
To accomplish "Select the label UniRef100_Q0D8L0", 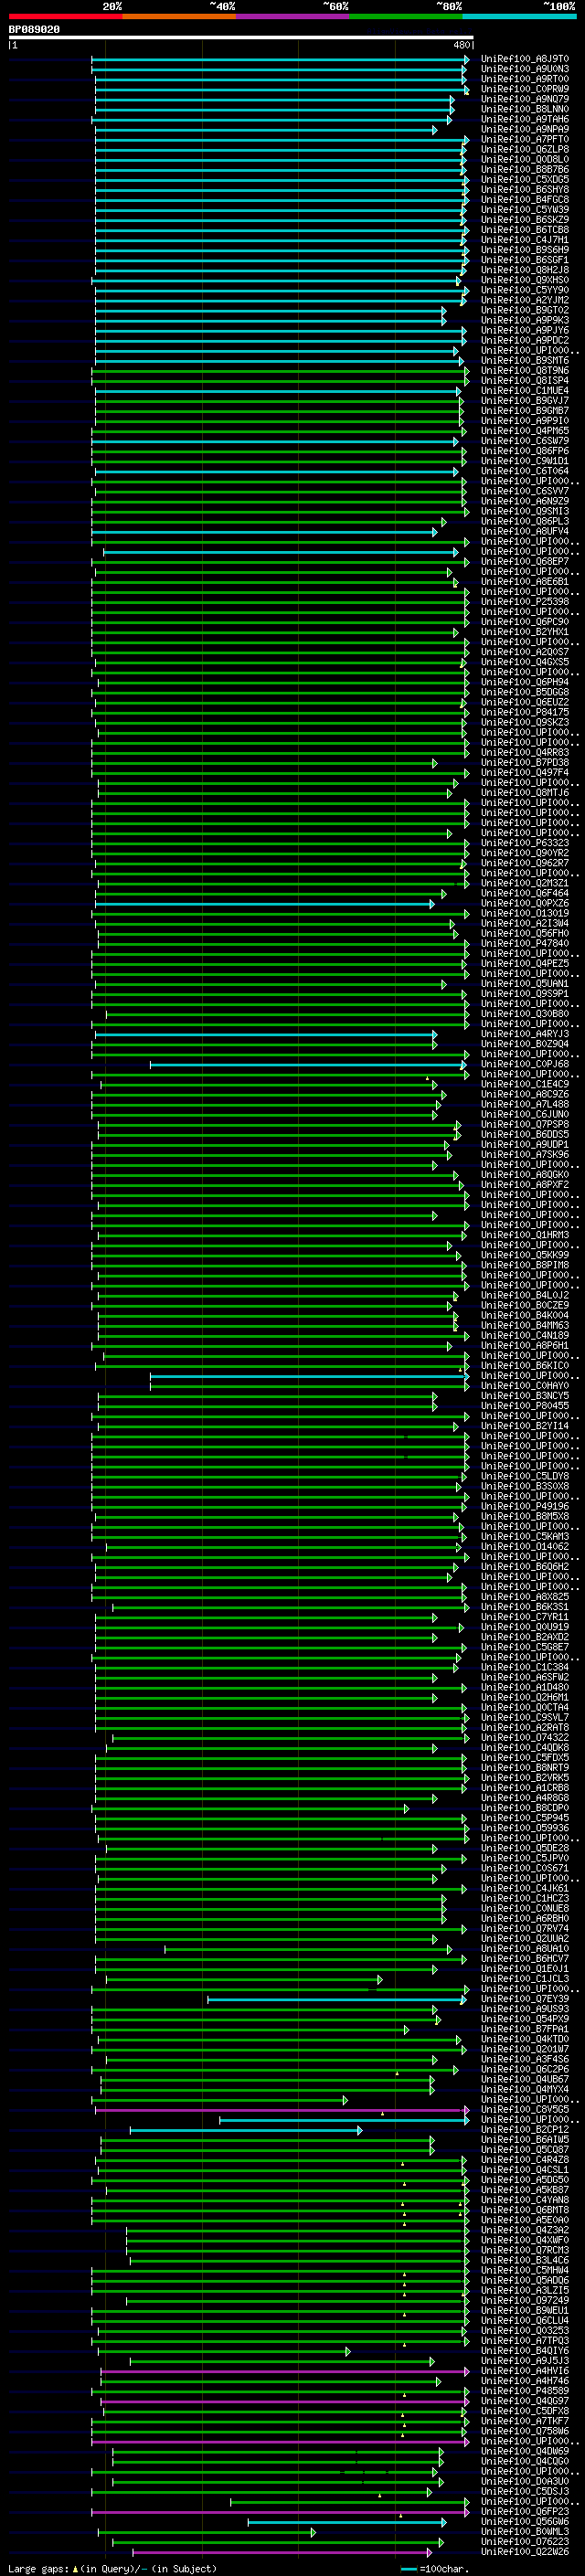I will coord(525,159).
